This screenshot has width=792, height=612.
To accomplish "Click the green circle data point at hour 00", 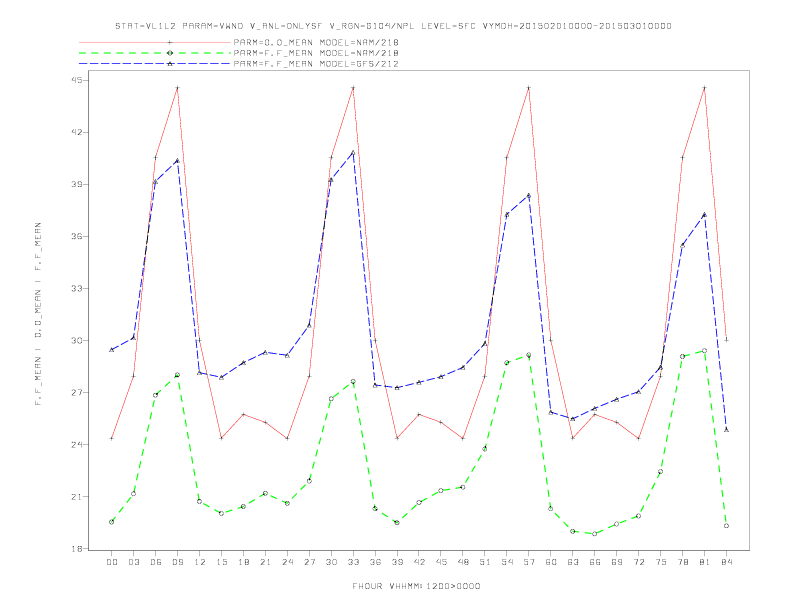I will point(112,522).
